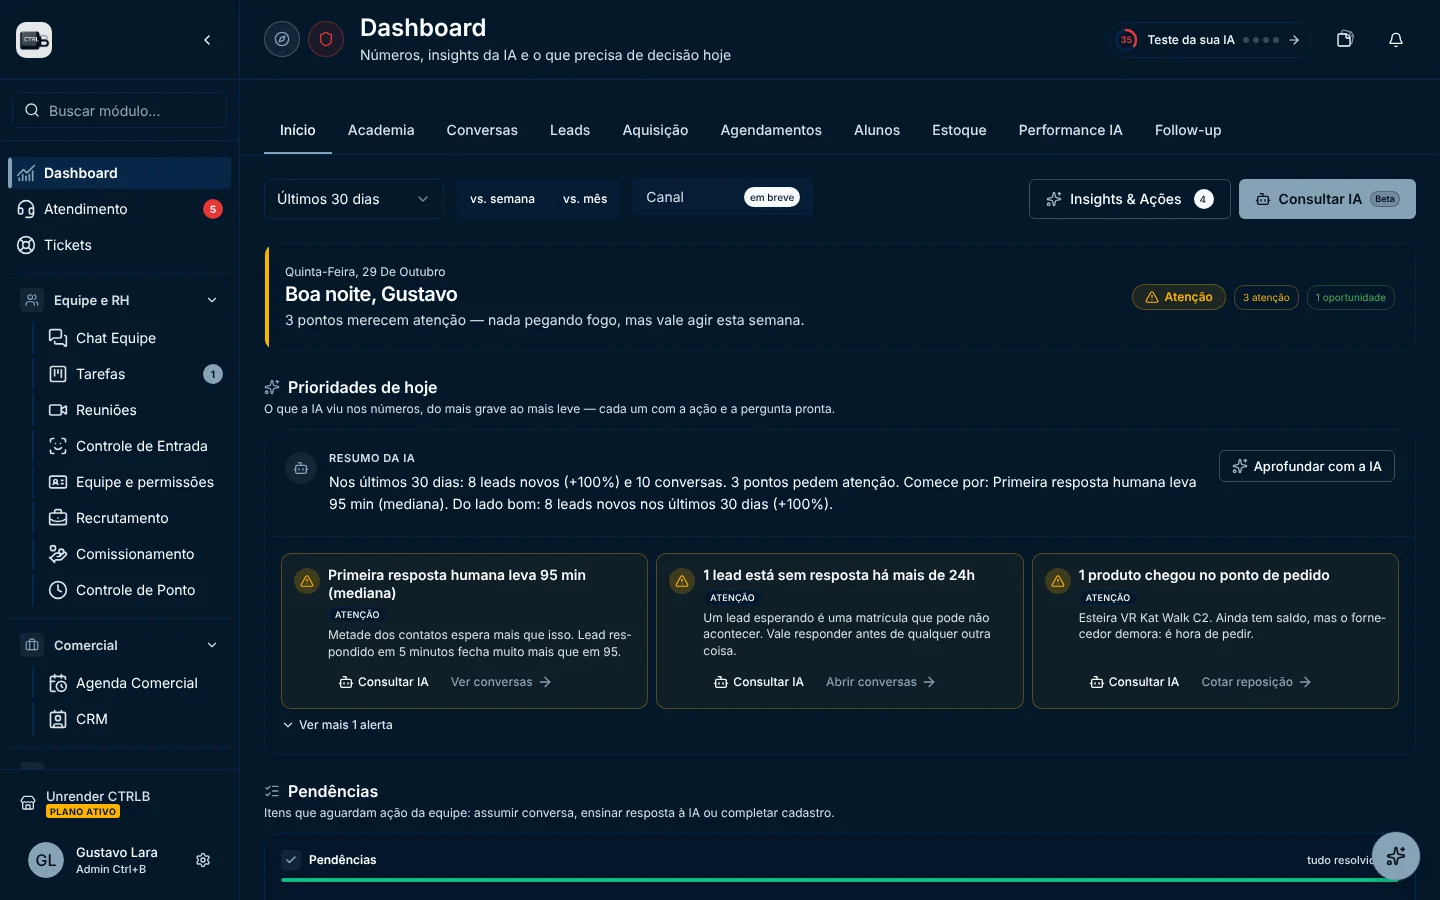Switch to the Início tab
The image size is (1440, 900).
298,130
